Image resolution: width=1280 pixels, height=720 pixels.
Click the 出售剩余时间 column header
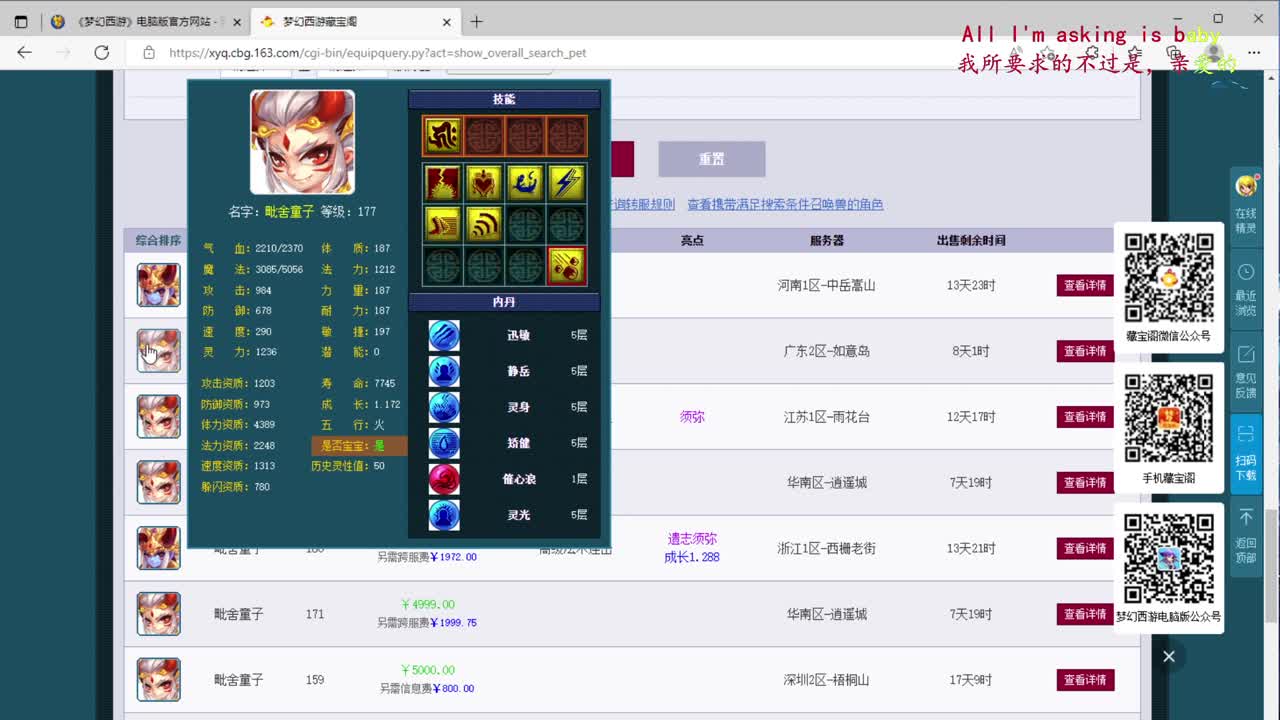[x=971, y=240]
